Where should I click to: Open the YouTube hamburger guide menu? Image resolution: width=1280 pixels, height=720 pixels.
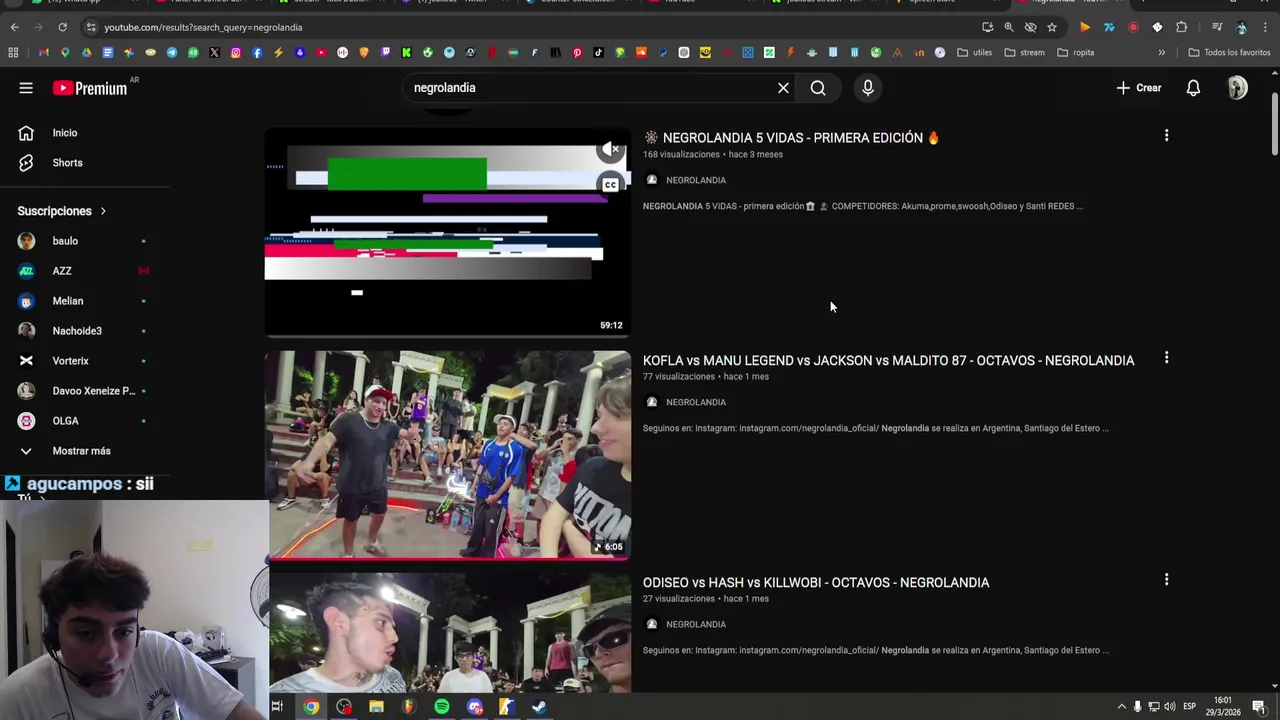26,88
